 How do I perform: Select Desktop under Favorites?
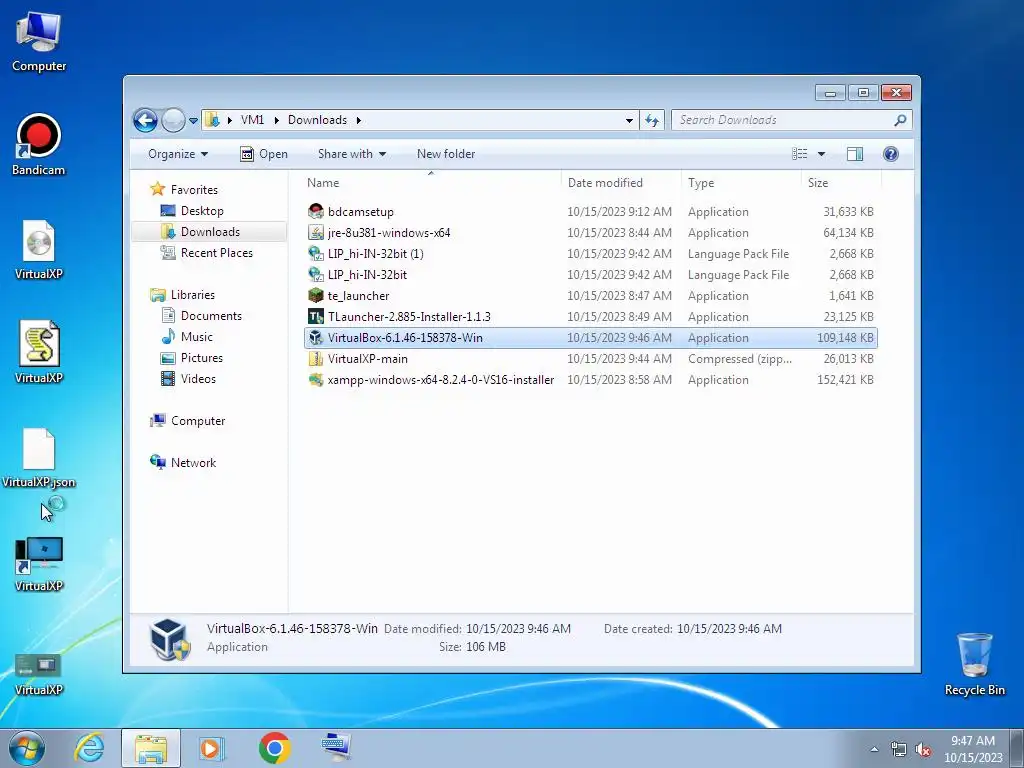click(202, 211)
